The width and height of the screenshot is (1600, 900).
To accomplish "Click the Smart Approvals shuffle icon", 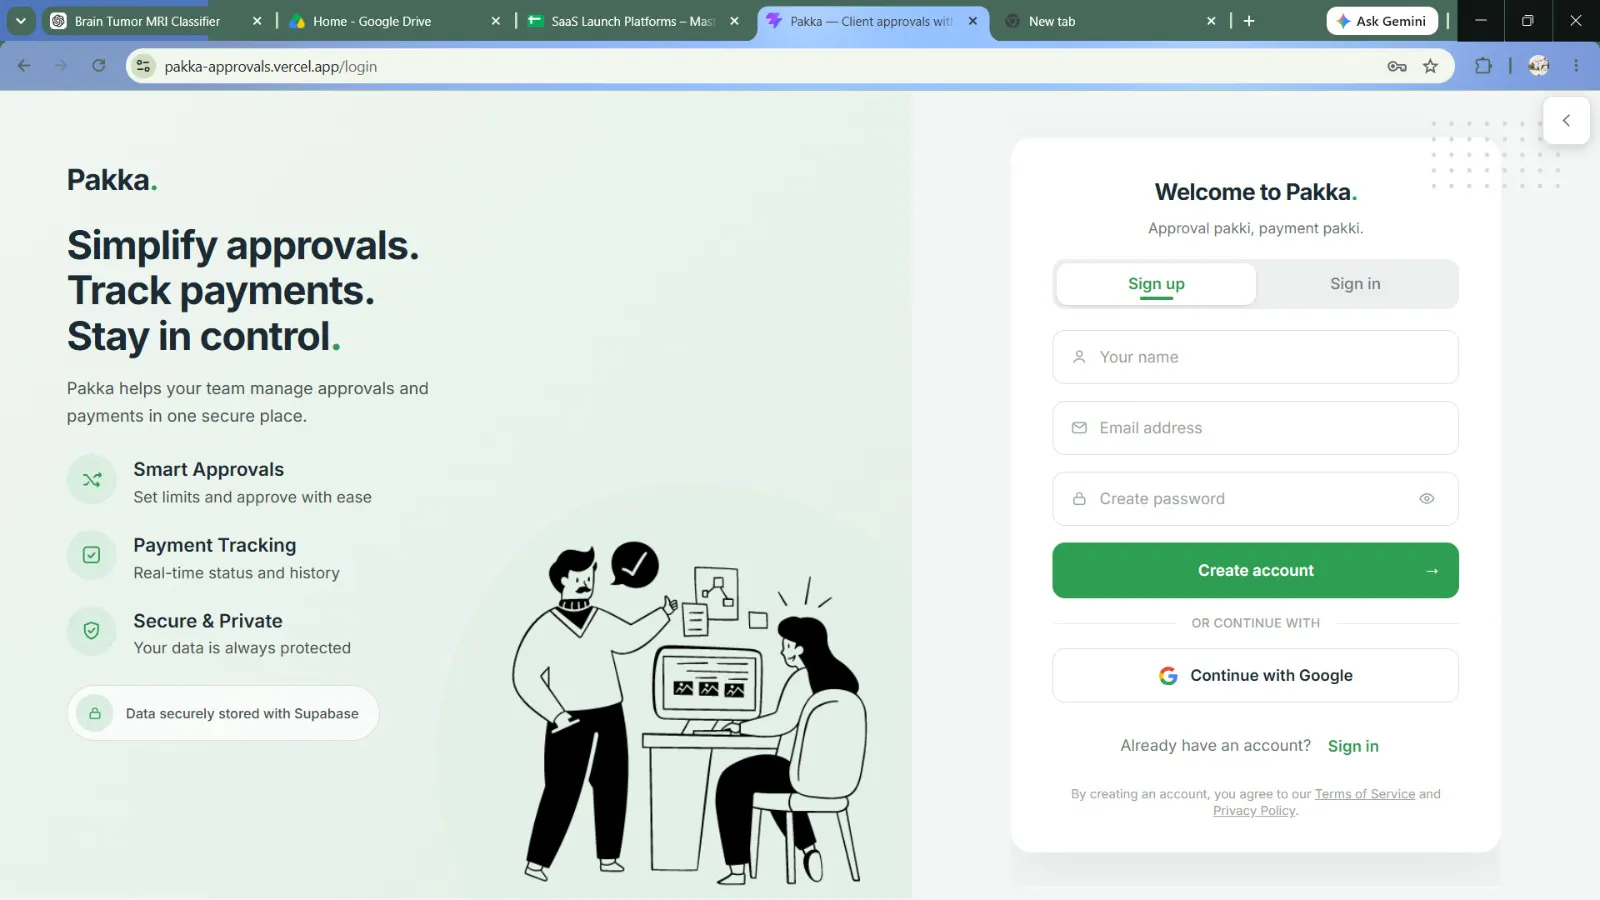I will (92, 480).
